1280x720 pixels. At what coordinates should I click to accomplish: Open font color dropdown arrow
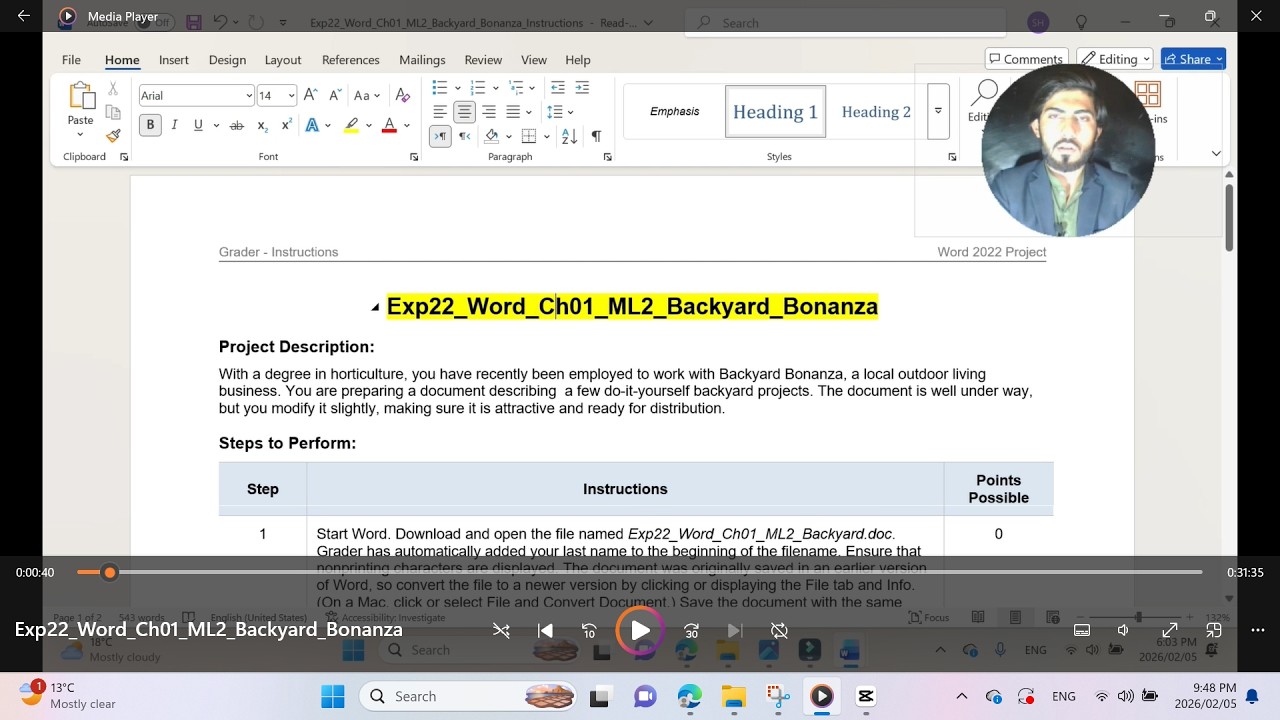click(406, 125)
